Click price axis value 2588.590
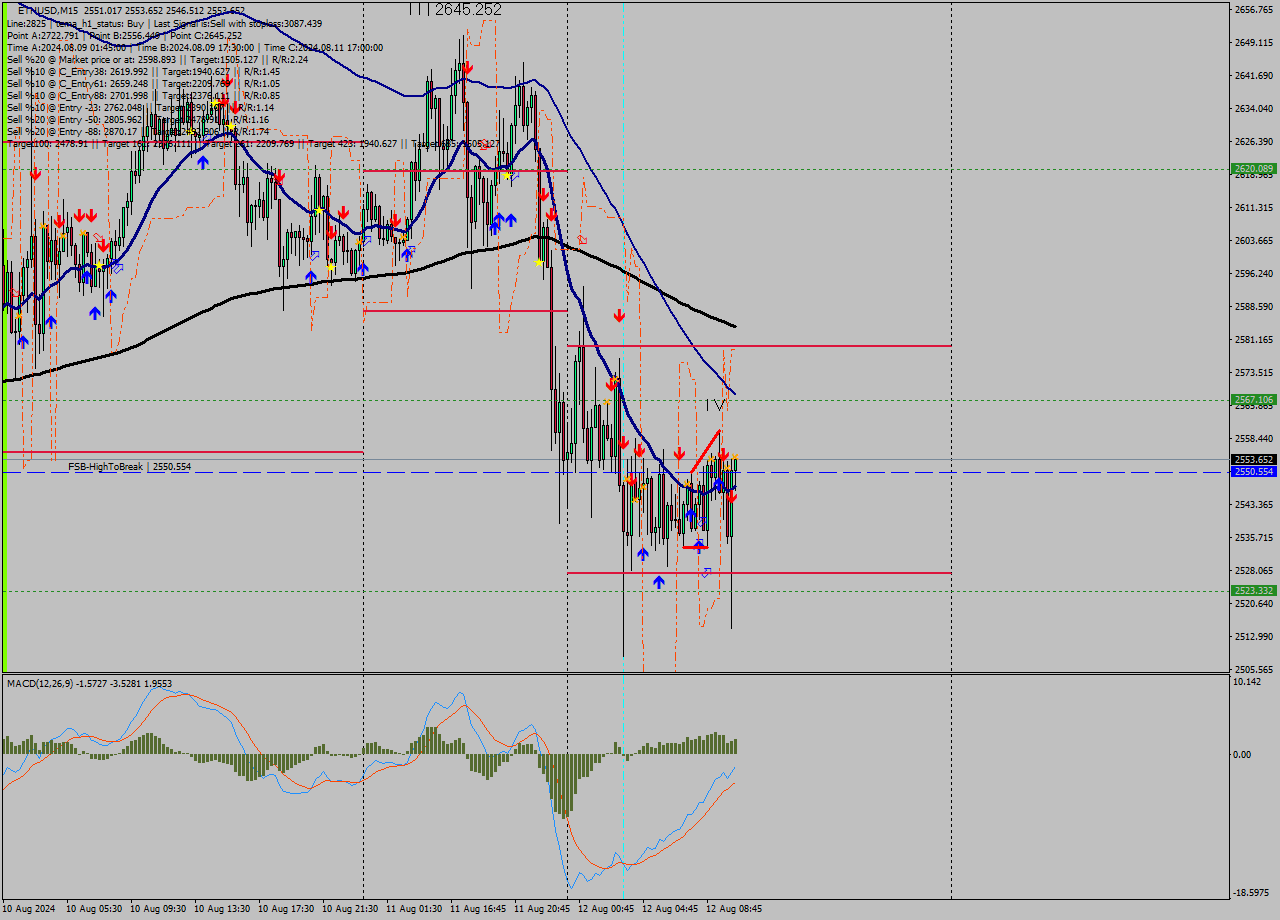Screen dimensions: 1280x920 coord(1254,306)
